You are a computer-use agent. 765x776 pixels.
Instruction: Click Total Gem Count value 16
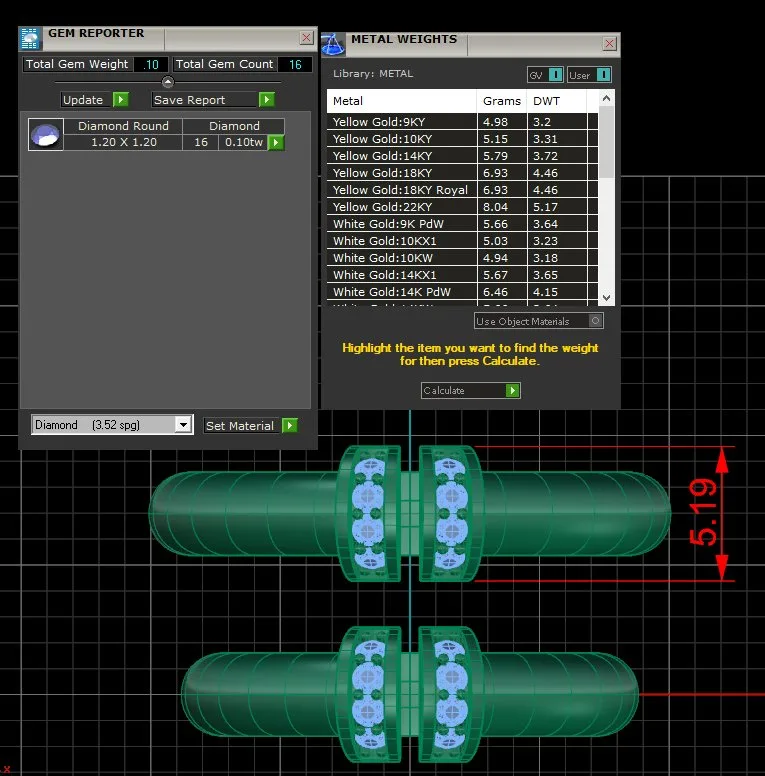[295, 64]
